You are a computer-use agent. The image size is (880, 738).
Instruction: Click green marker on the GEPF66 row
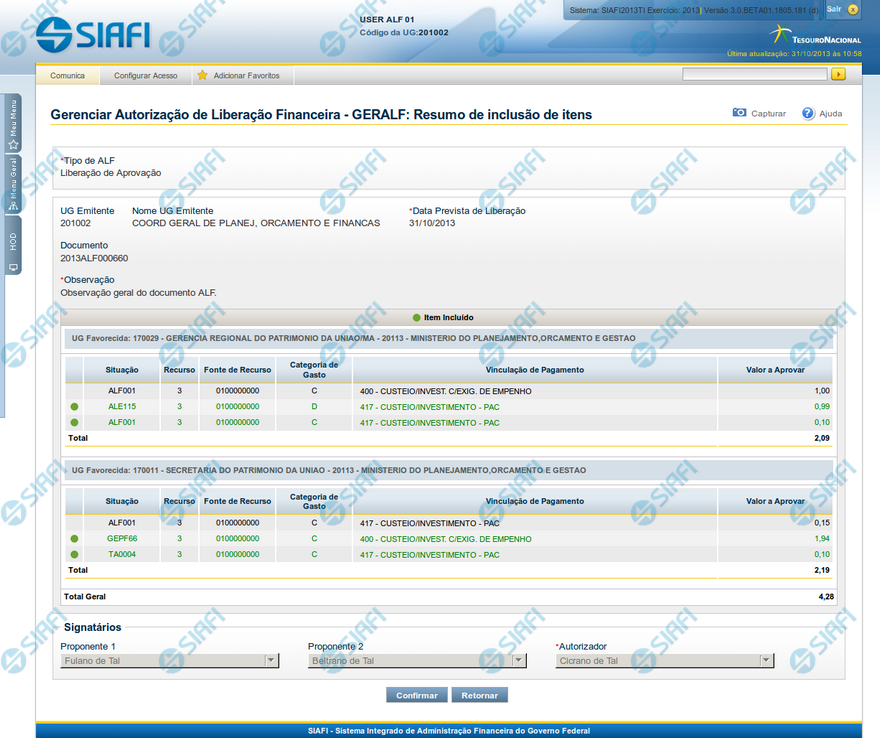click(74, 539)
